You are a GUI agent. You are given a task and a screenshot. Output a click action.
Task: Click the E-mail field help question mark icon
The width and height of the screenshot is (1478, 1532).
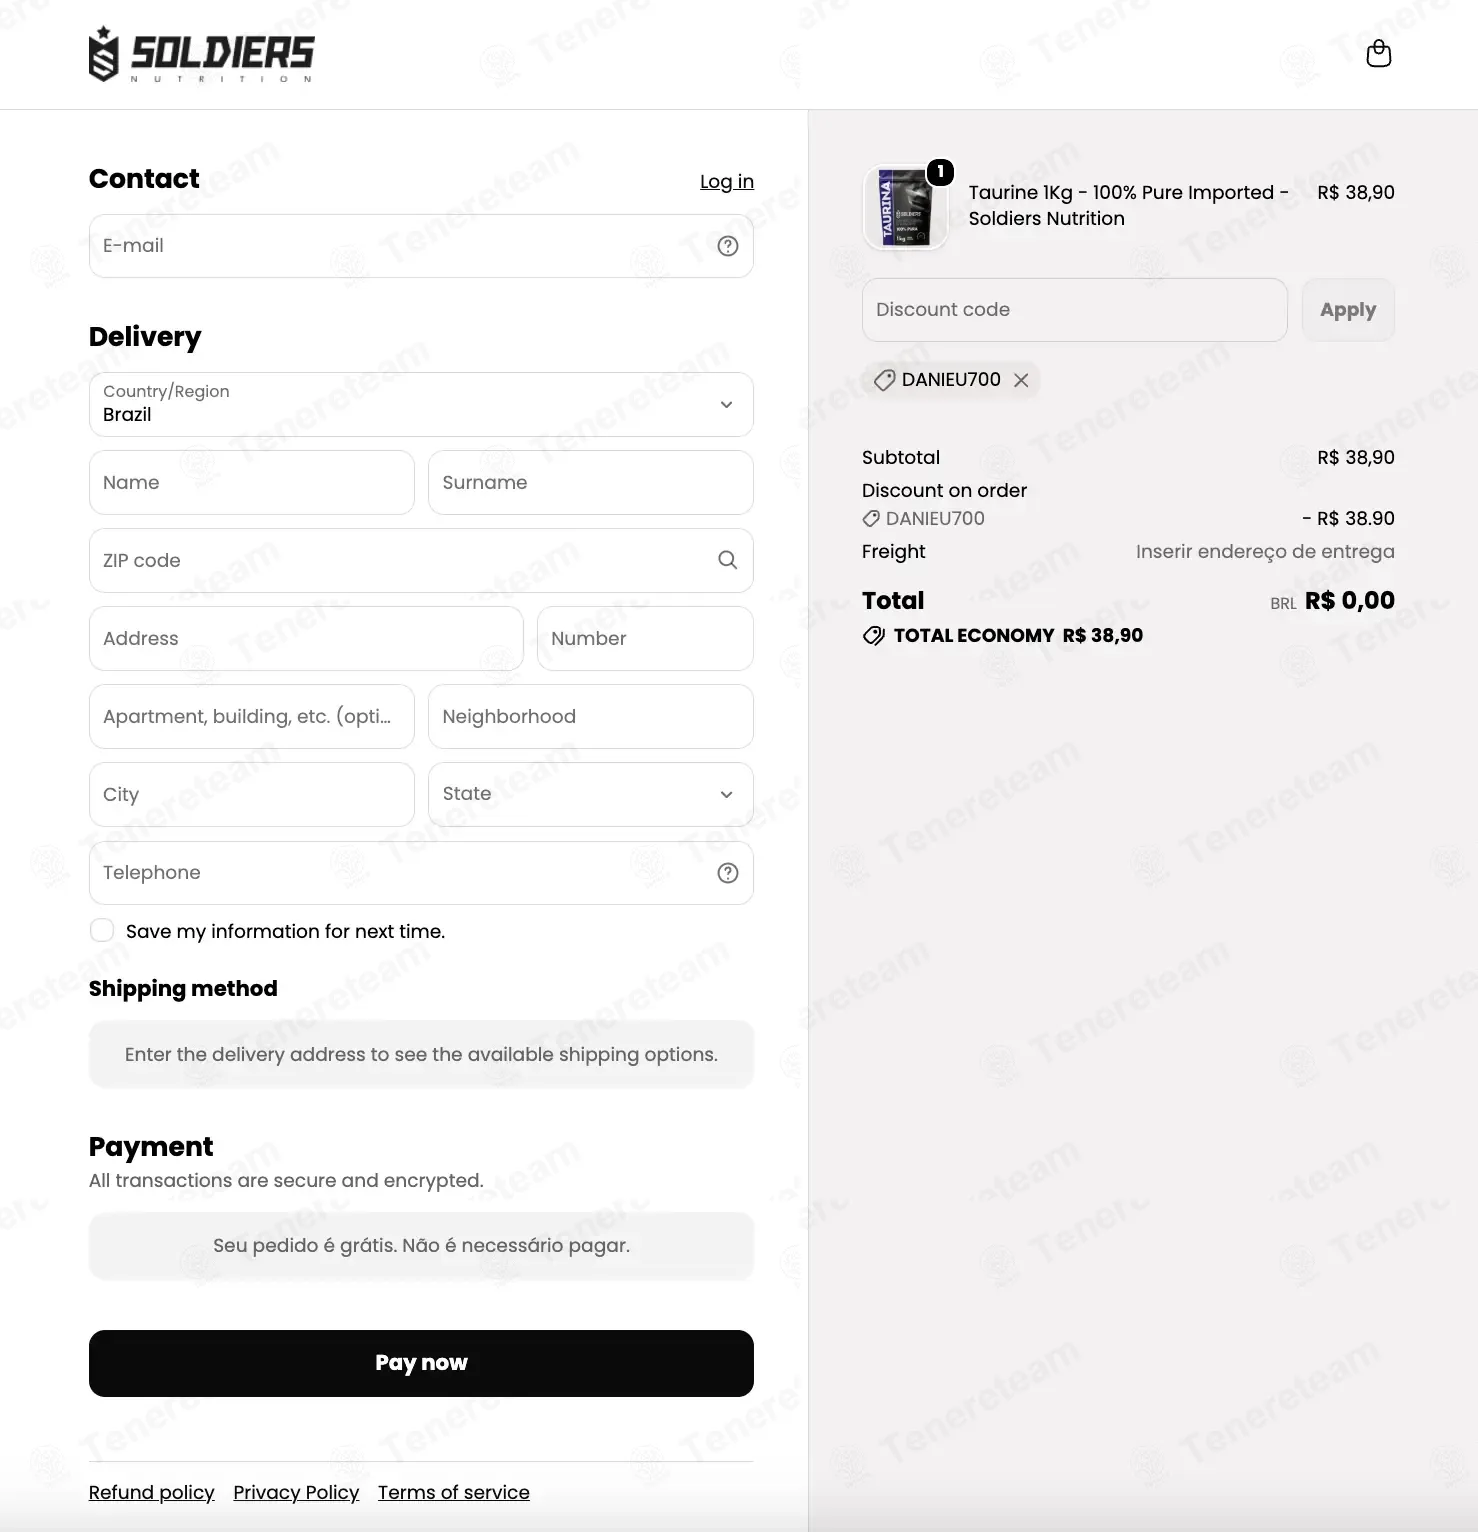click(x=728, y=246)
